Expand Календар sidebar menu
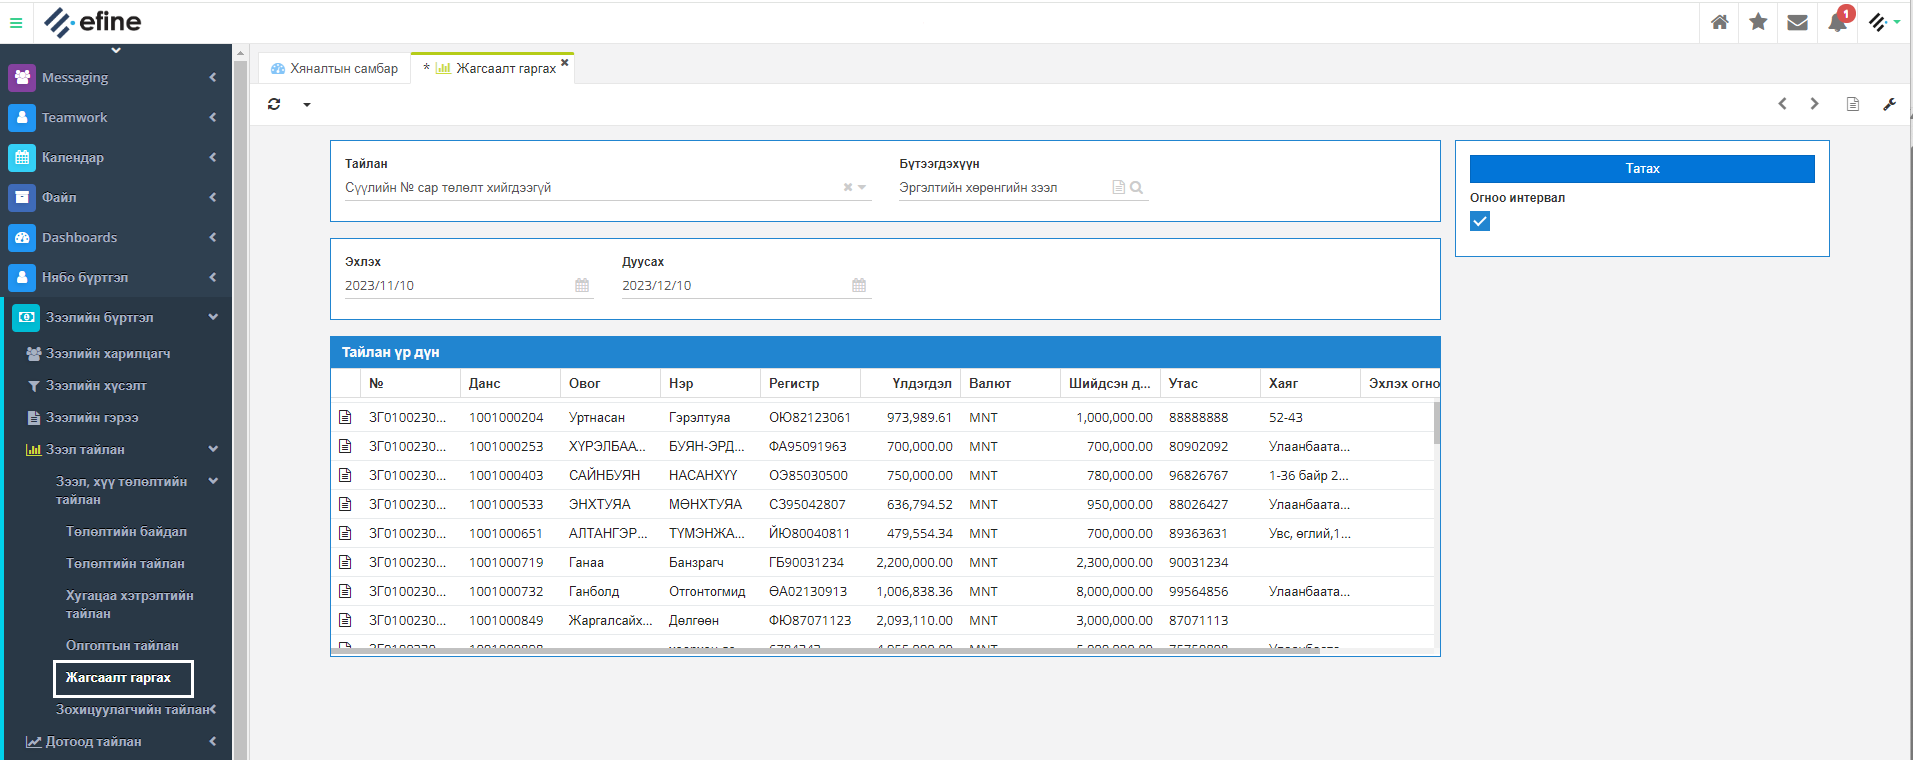The image size is (1913, 760). (116, 157)
